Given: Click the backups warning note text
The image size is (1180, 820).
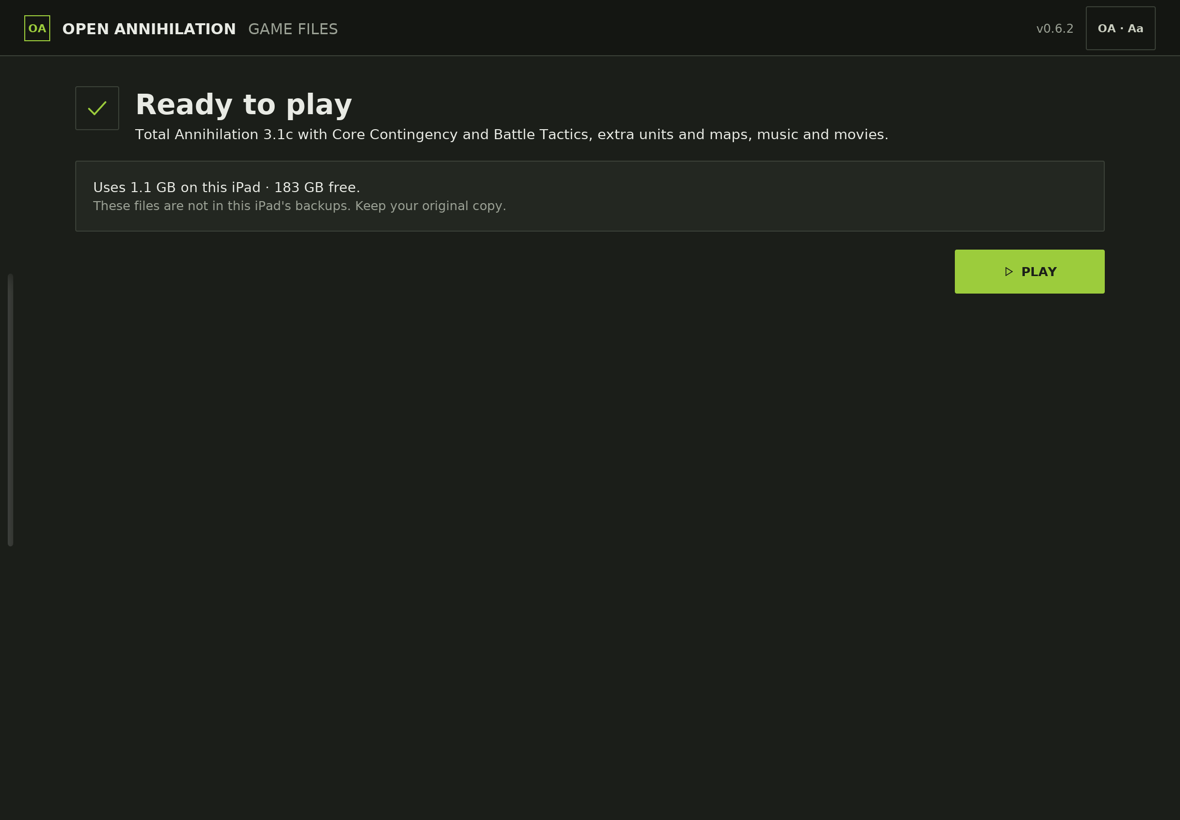Looking at the screenshot, I should (x=300, y=206).
